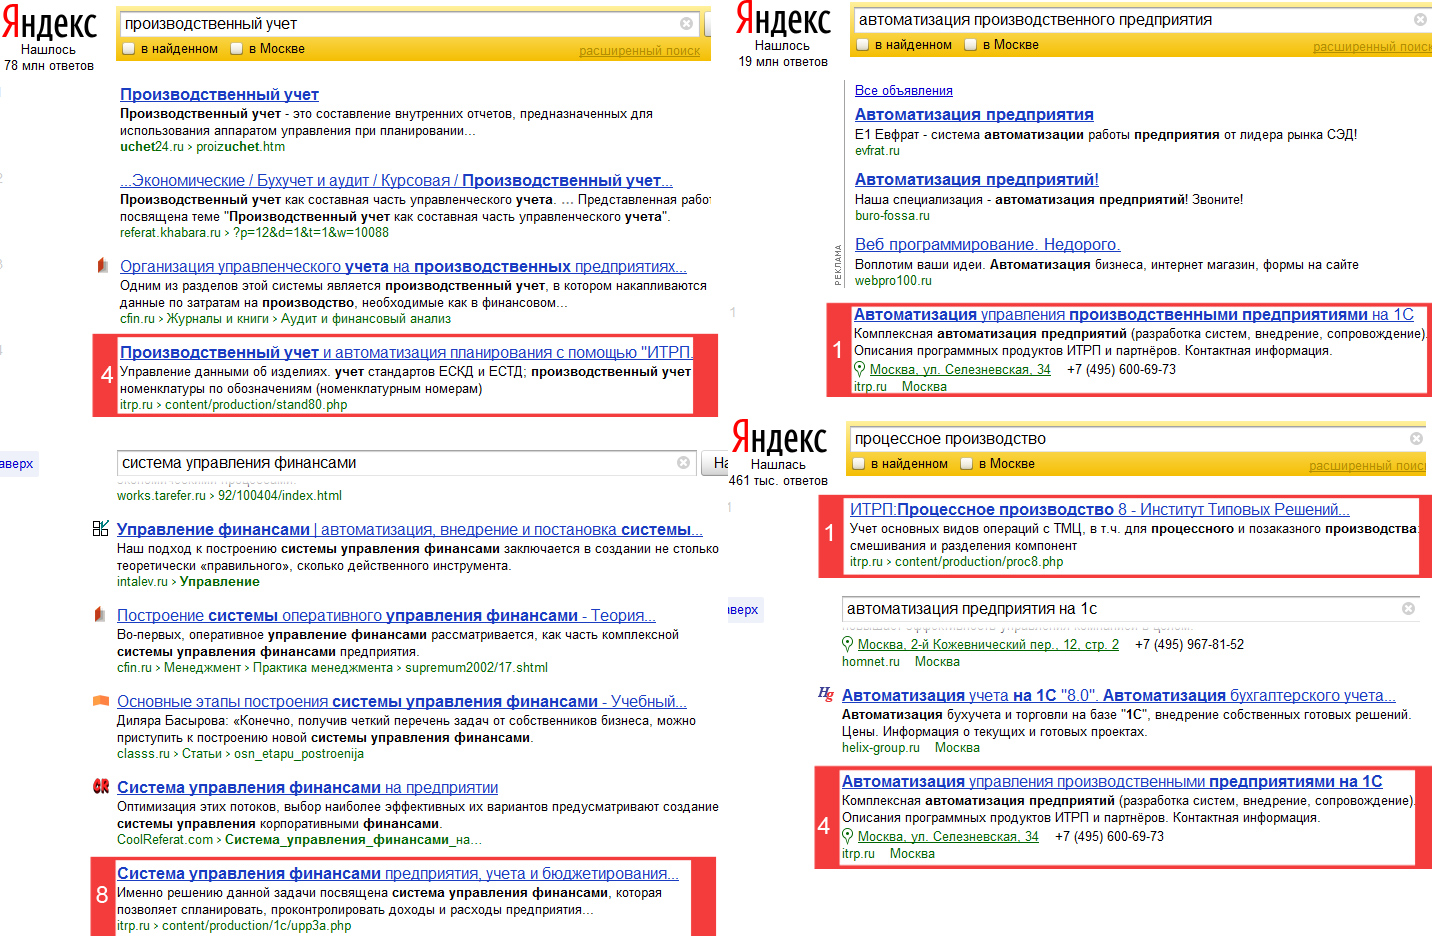Clear the 'система управления финансами' query text
This screenshot has height=936, width=1432.
pos(683,463)
